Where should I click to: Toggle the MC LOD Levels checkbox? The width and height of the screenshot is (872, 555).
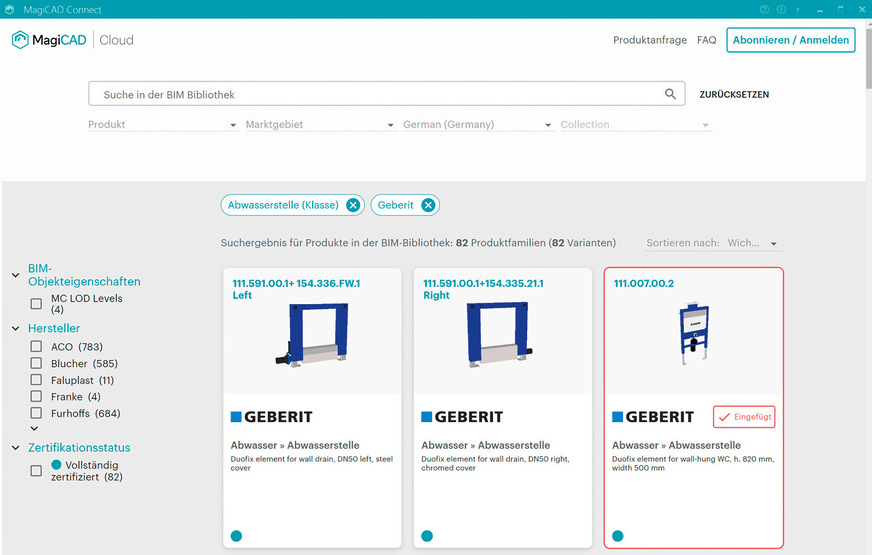pyautogui.click(x=36, y=304)
